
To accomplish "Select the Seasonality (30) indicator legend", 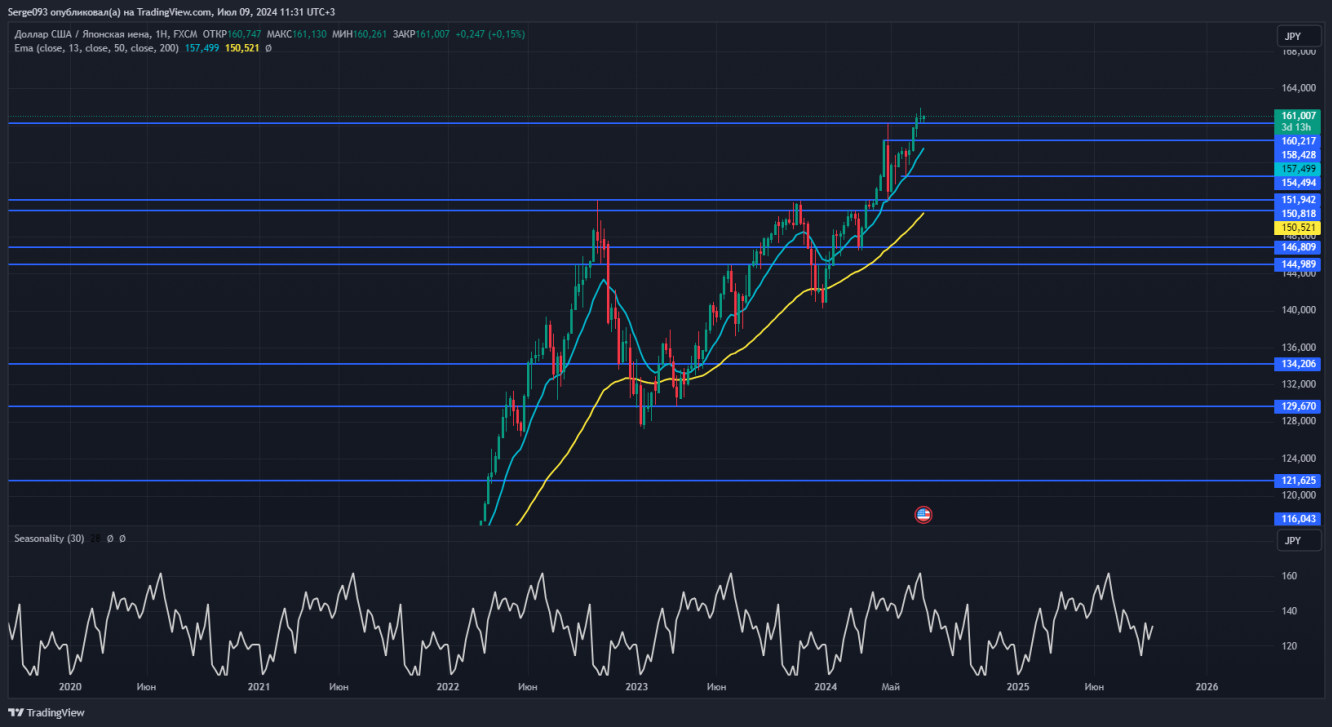I will coord(49,538).
